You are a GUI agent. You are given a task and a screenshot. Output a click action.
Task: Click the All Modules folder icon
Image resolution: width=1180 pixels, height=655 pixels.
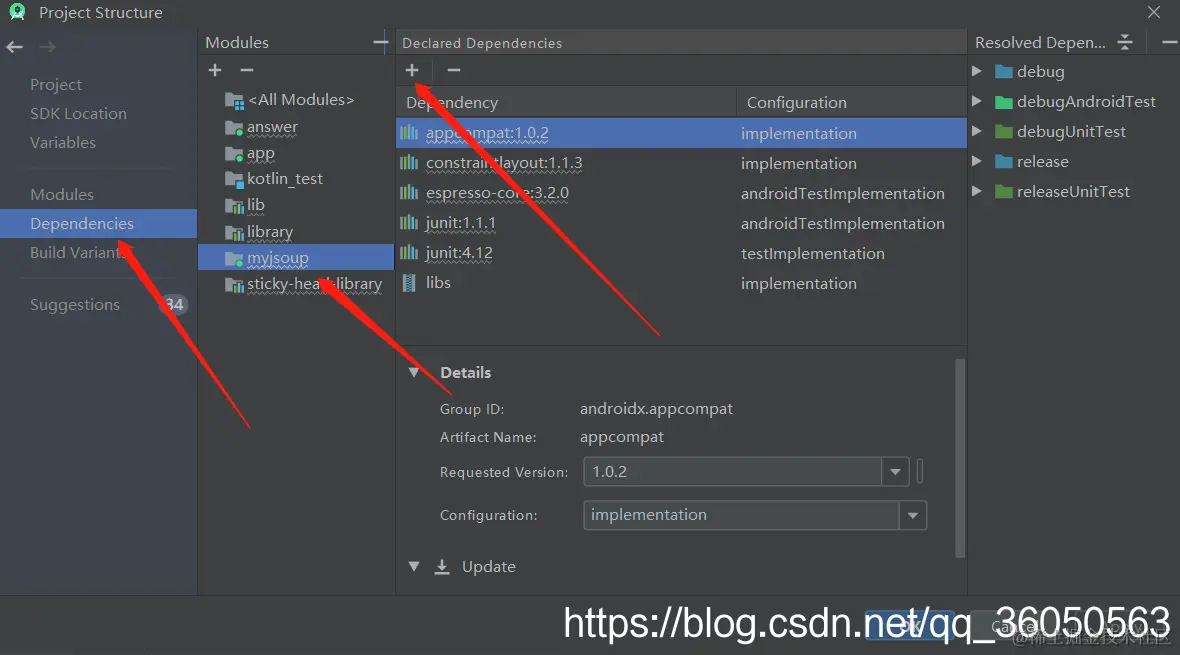click(235, 100)
